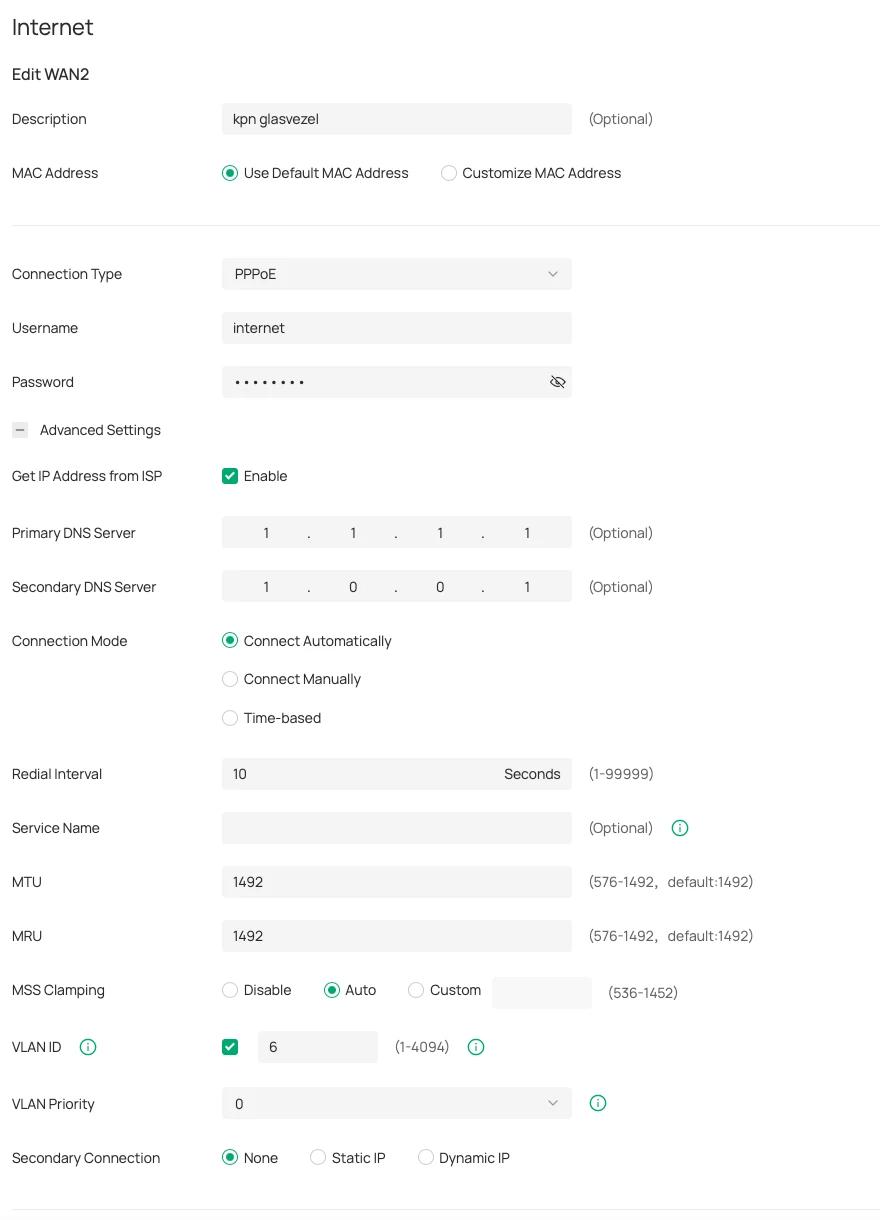Click the Service Name info icon
The image size is (880, 1220).
[x=680, y=828]
